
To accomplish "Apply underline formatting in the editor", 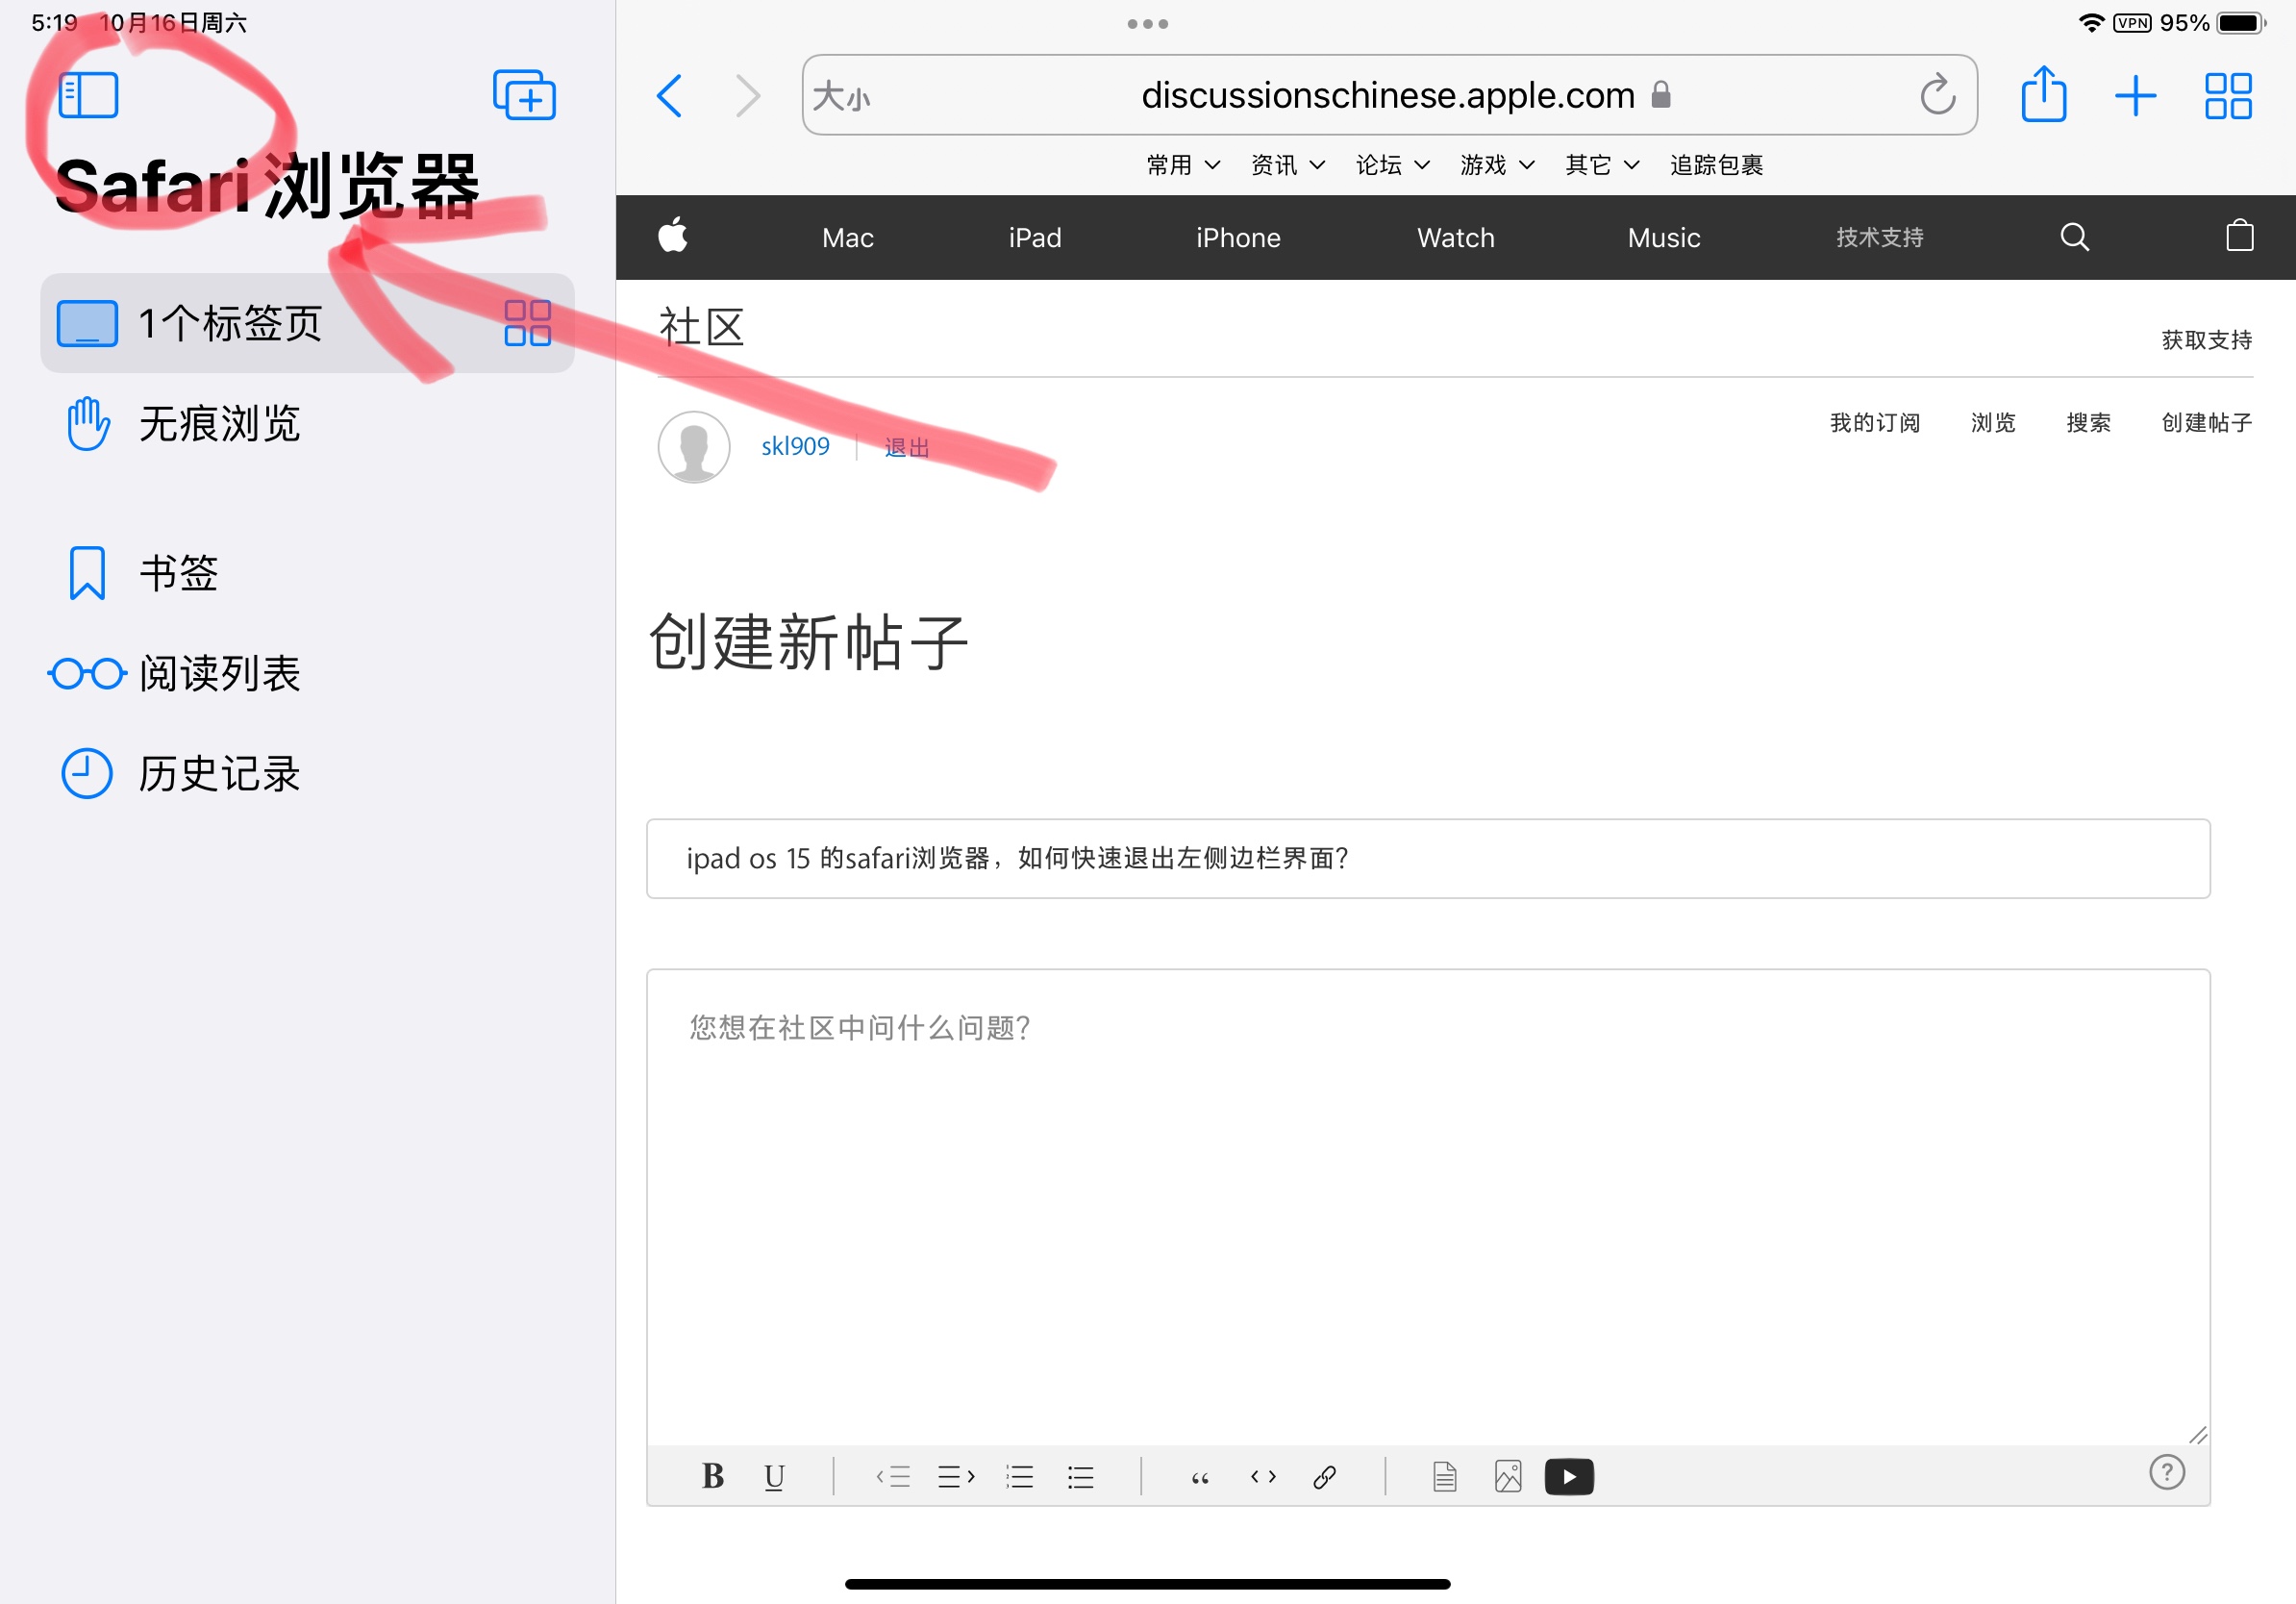I will click(774, 1477).
